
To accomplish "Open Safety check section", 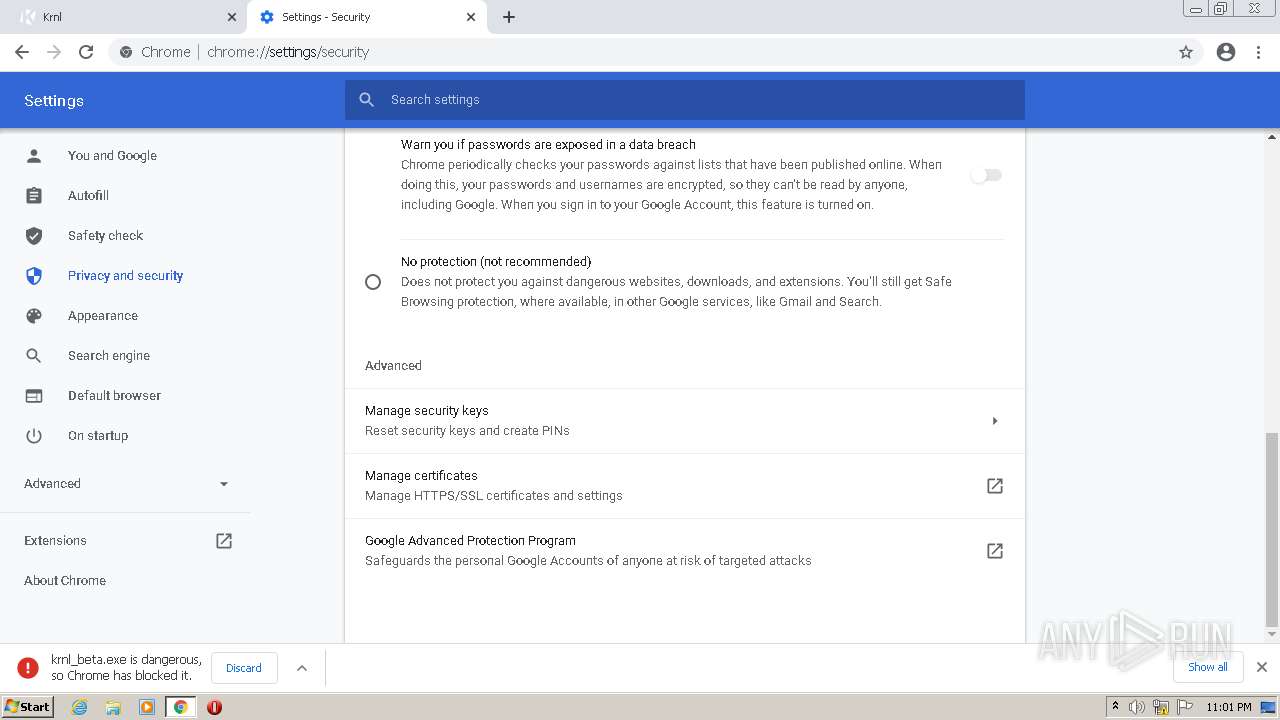I will coord(105,236).
